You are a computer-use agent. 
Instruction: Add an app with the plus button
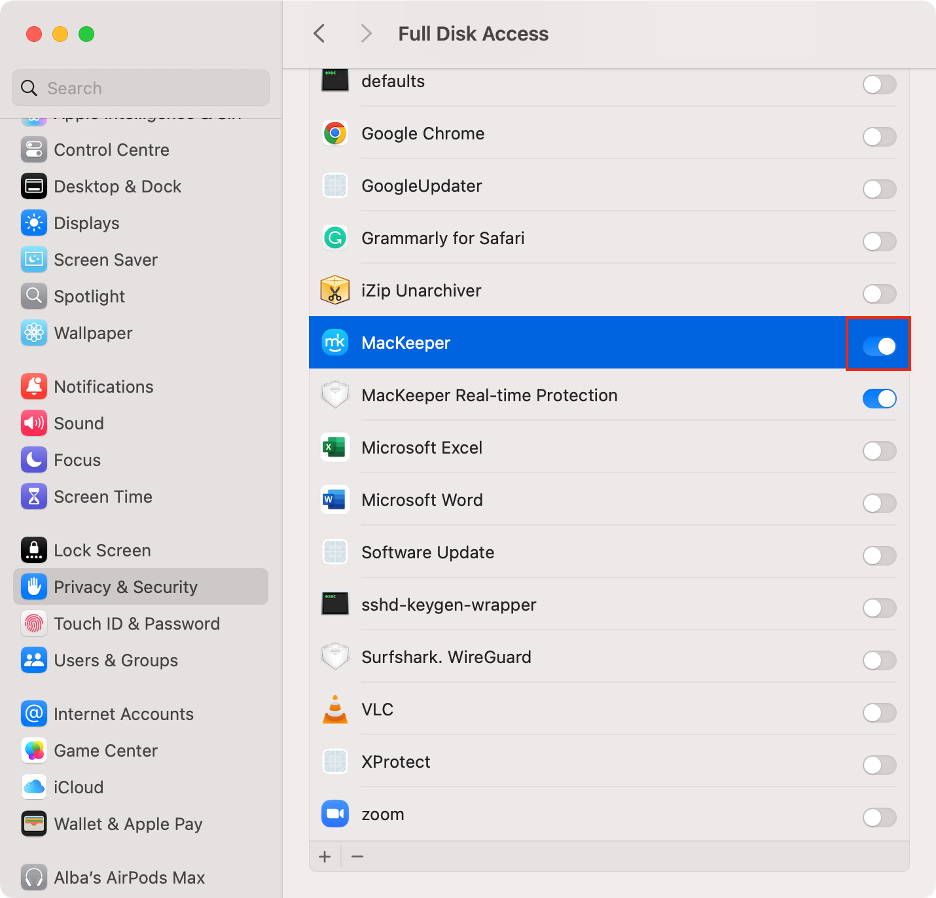click(x=324, y=856)
